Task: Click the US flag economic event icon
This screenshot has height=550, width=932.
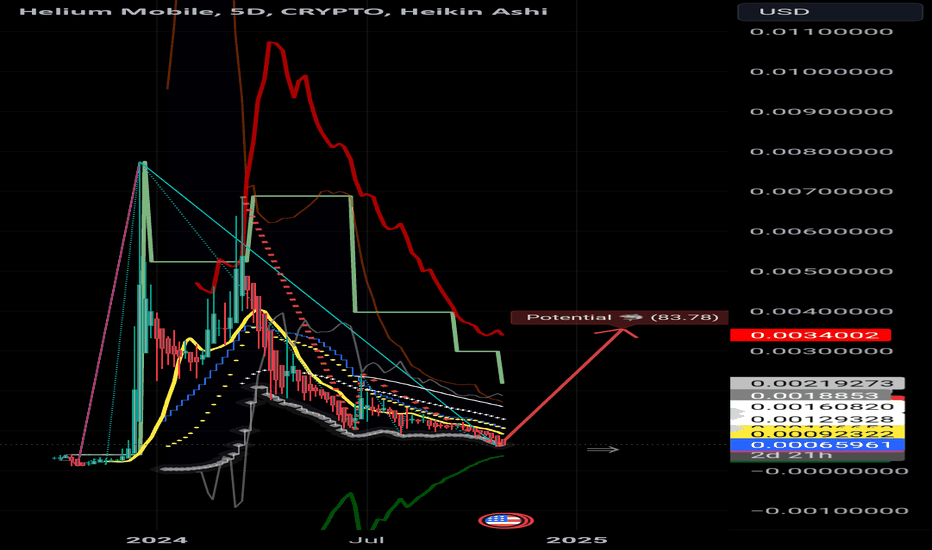Action: [506, 521]
